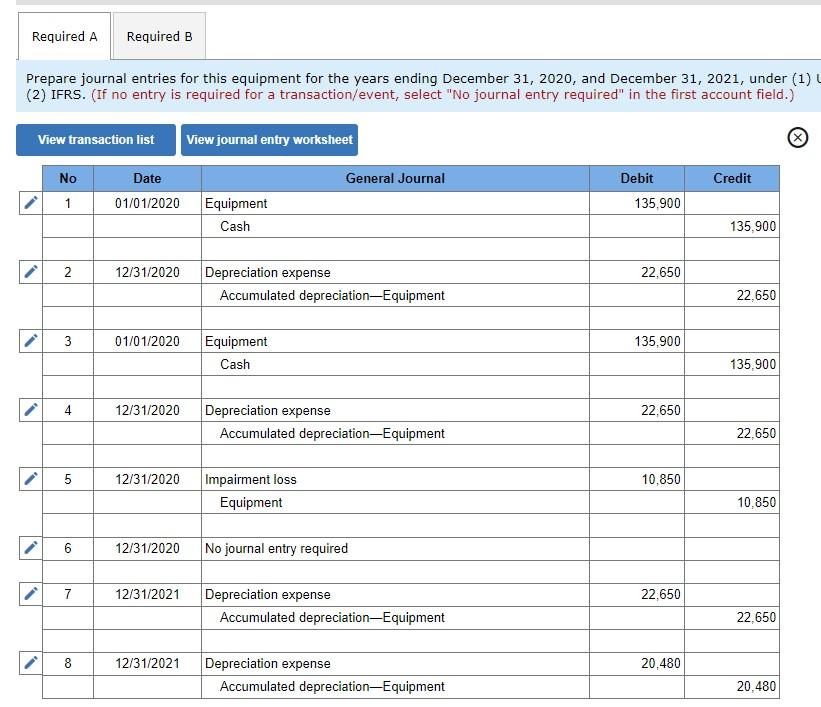Click the pencil icon for journal entry 1

(x=30, y=202)
